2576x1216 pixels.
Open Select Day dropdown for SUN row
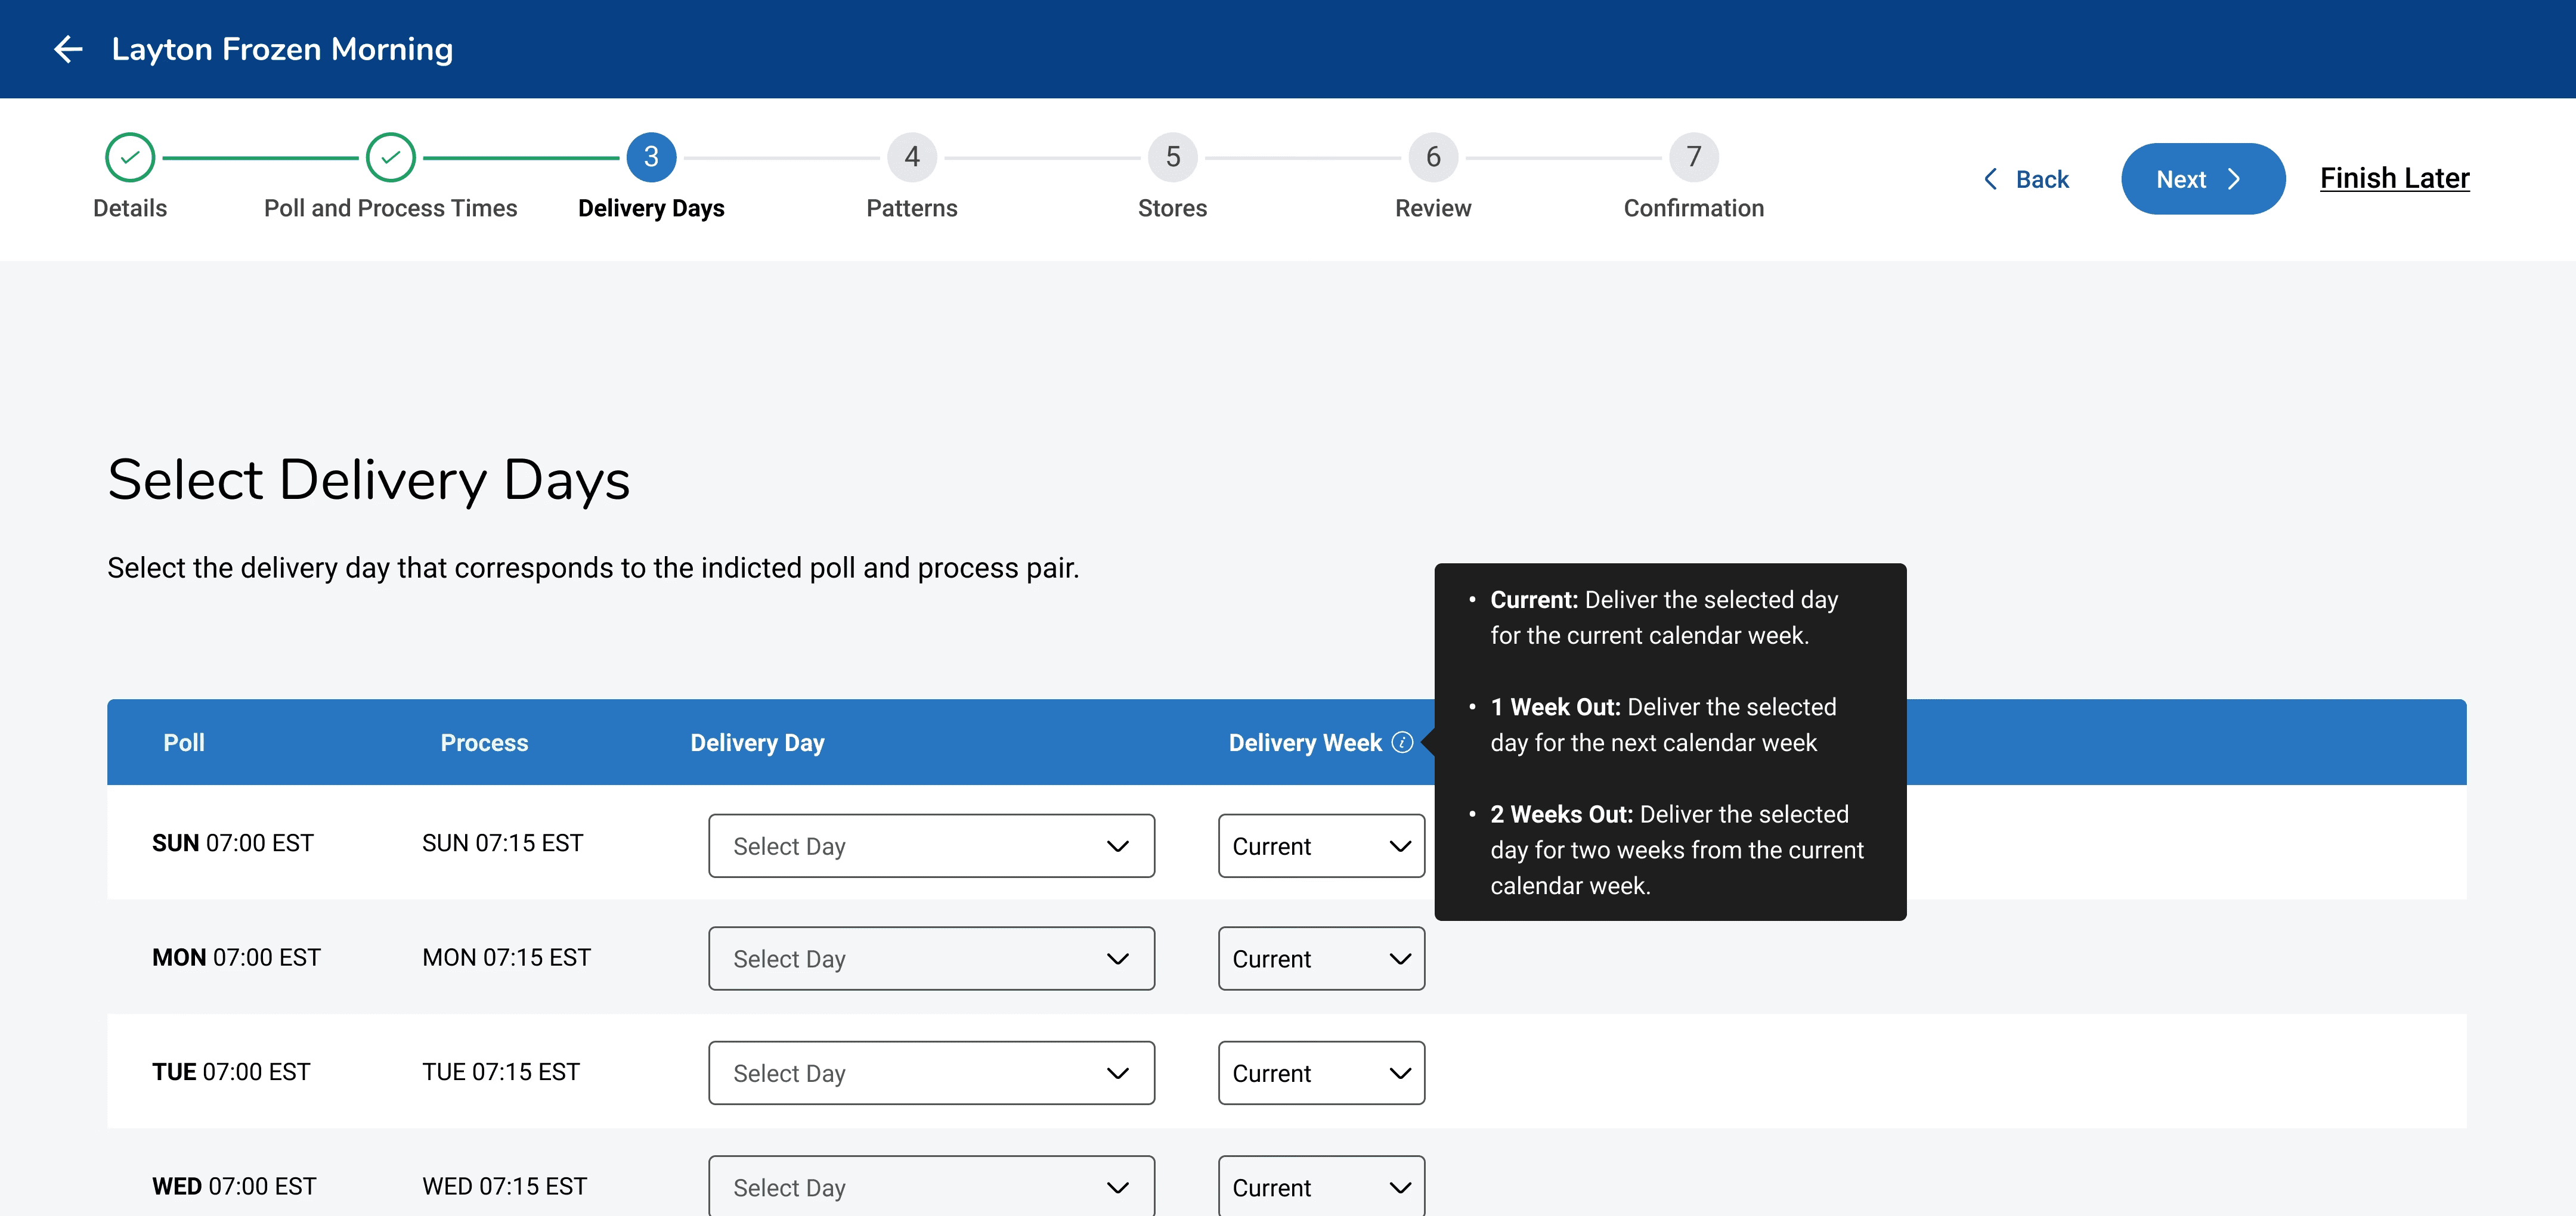point(931,846)
